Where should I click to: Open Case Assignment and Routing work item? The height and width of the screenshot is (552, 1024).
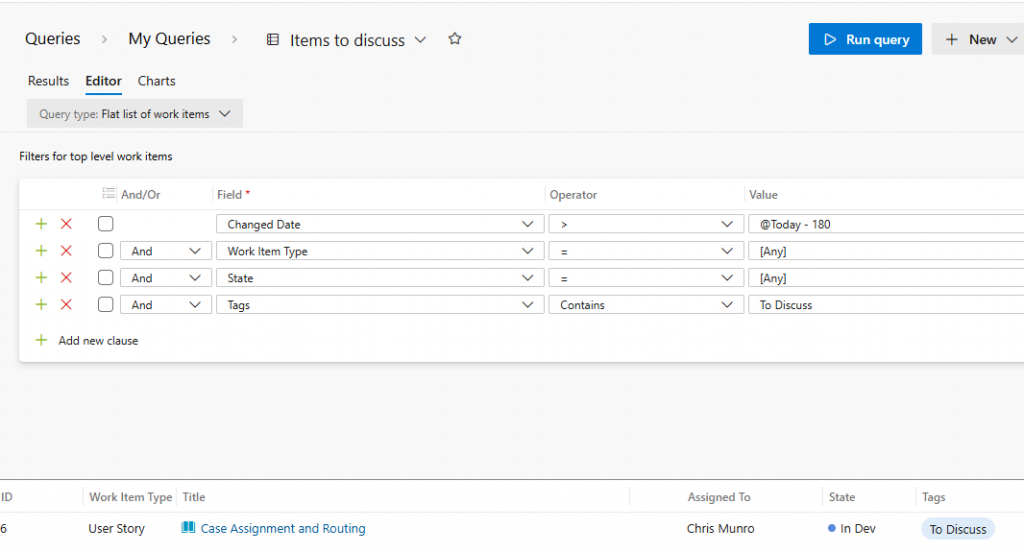pos(283,528)
